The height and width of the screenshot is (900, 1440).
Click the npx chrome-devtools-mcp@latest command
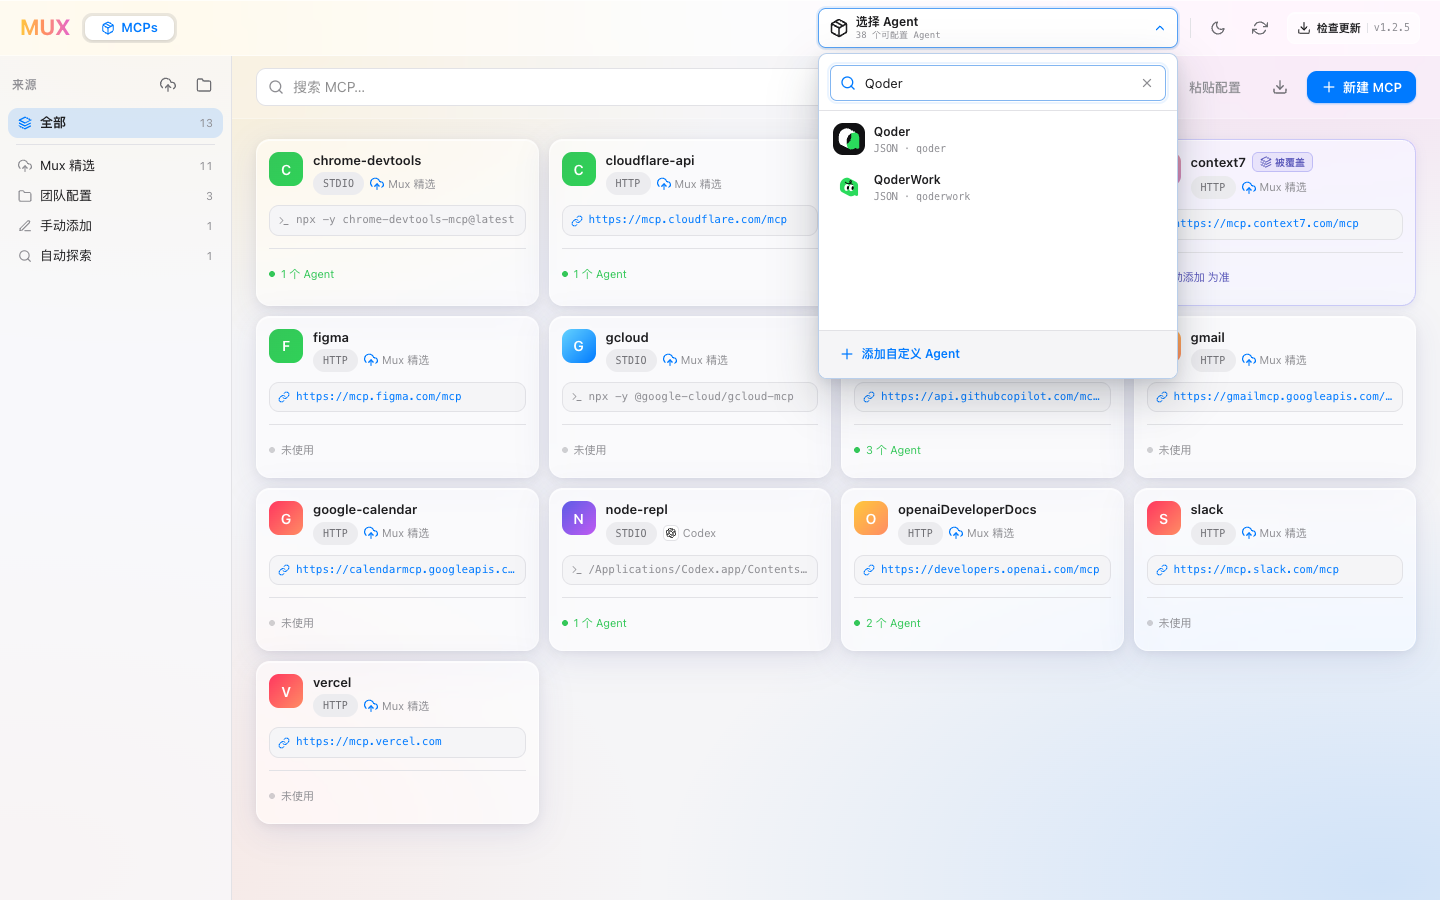(x=397, y=220)
